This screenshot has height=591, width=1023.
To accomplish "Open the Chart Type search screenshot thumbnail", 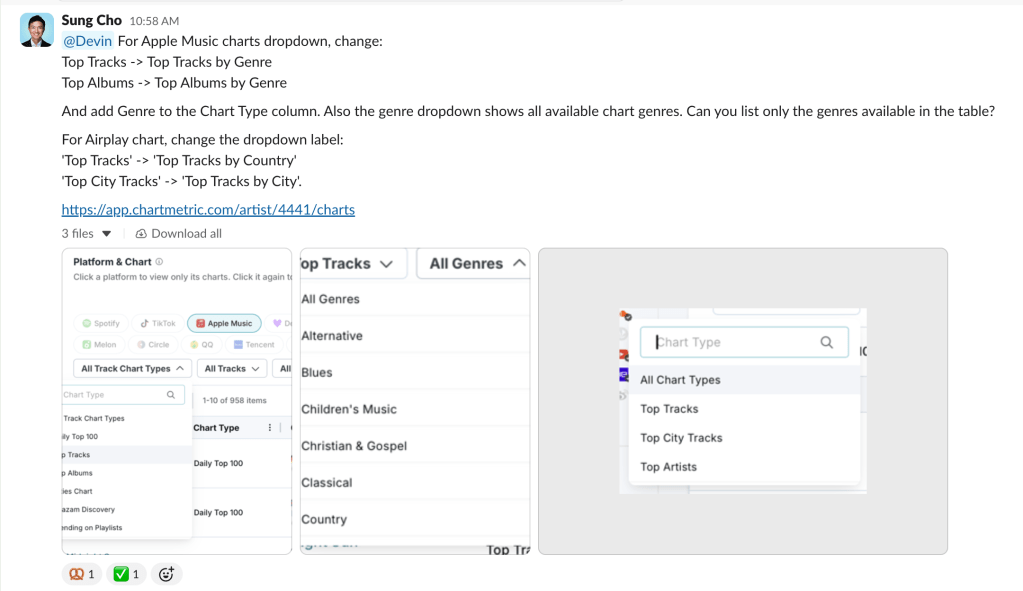I will (742, 401).
